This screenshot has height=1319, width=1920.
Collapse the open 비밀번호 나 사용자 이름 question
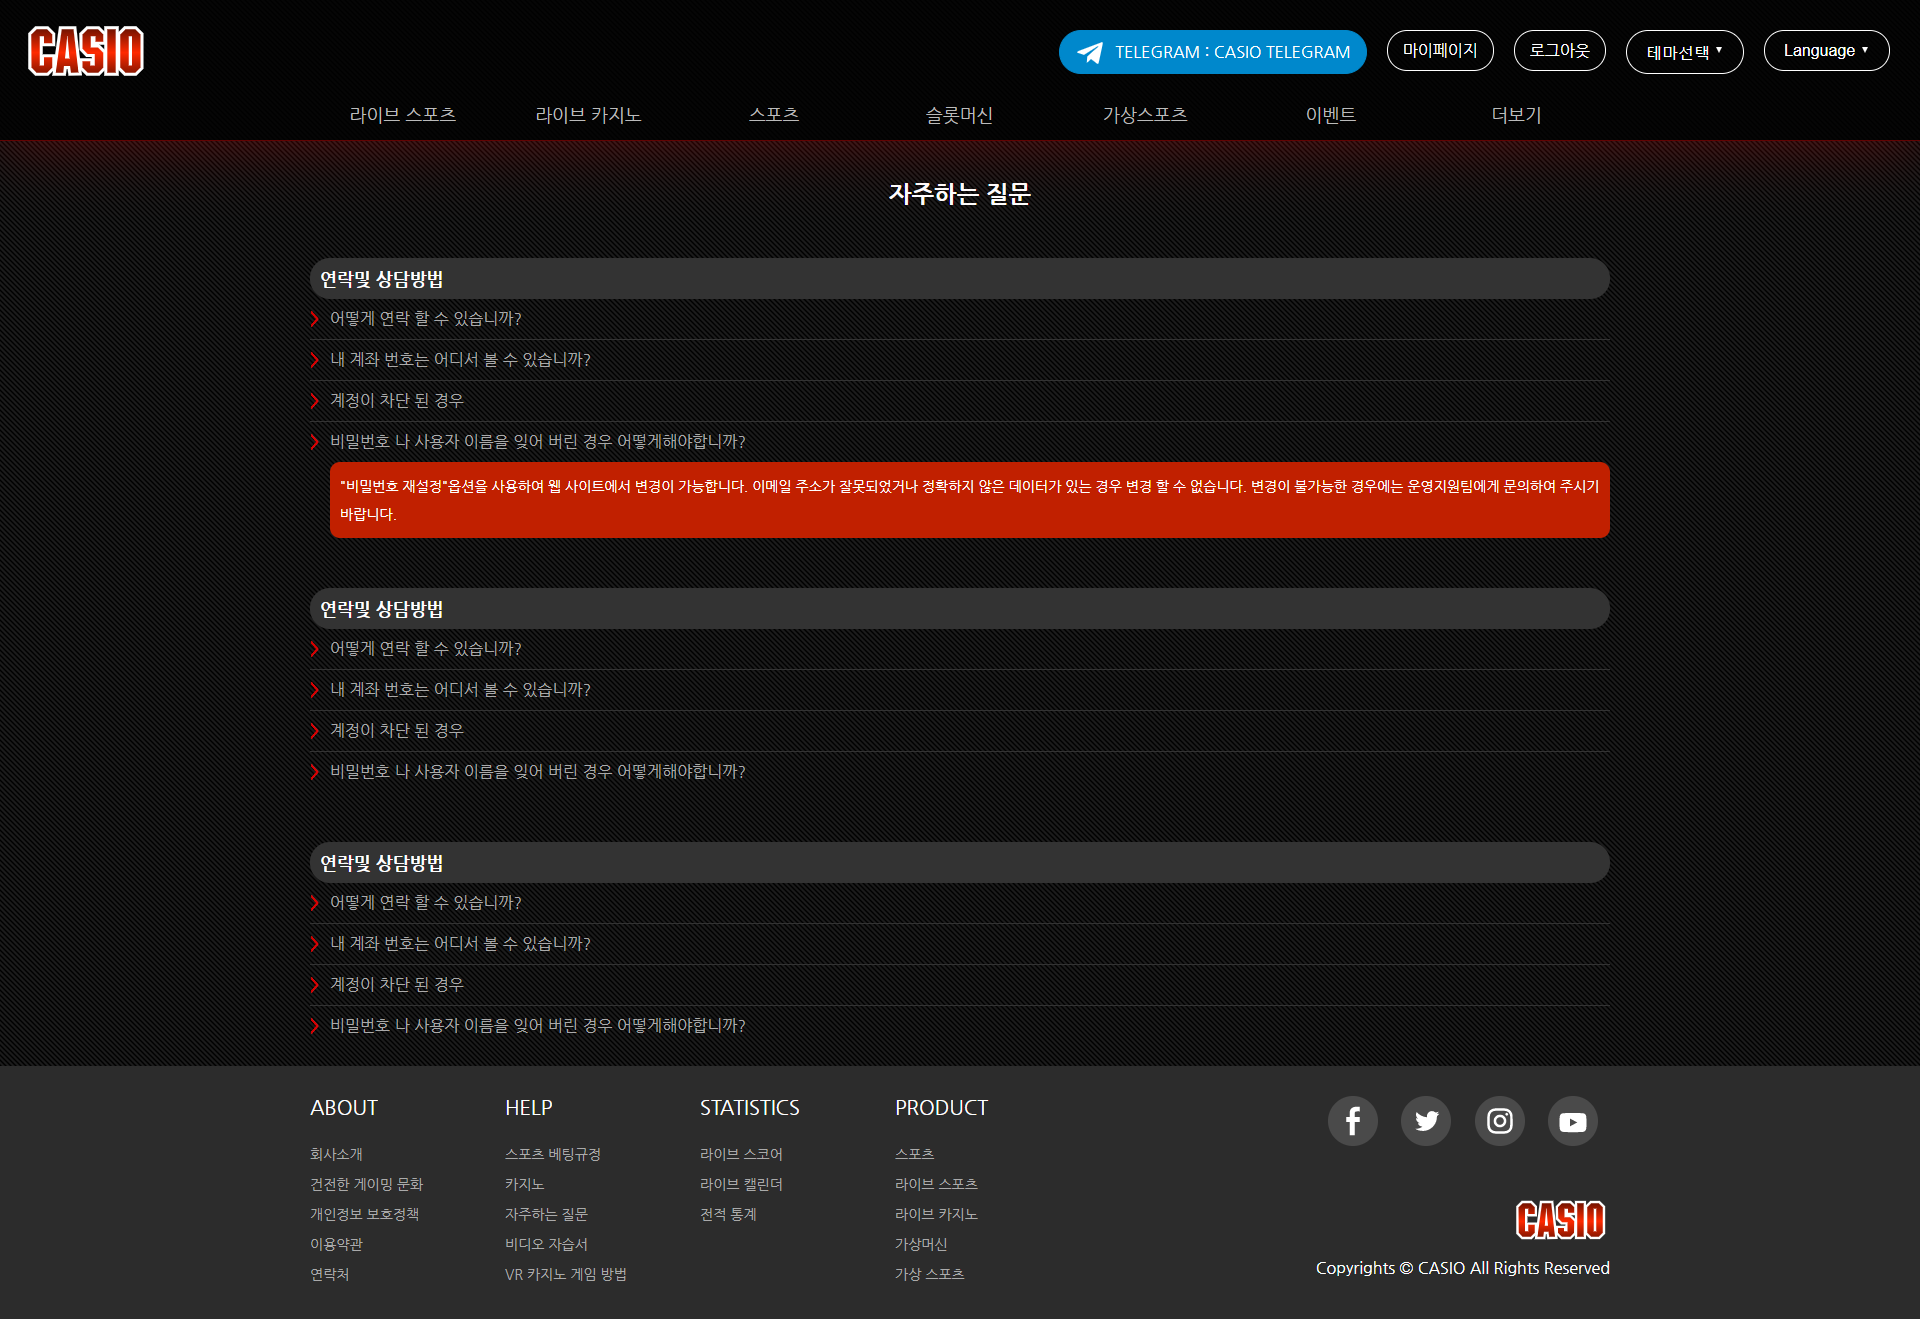[x=537, y=442]
